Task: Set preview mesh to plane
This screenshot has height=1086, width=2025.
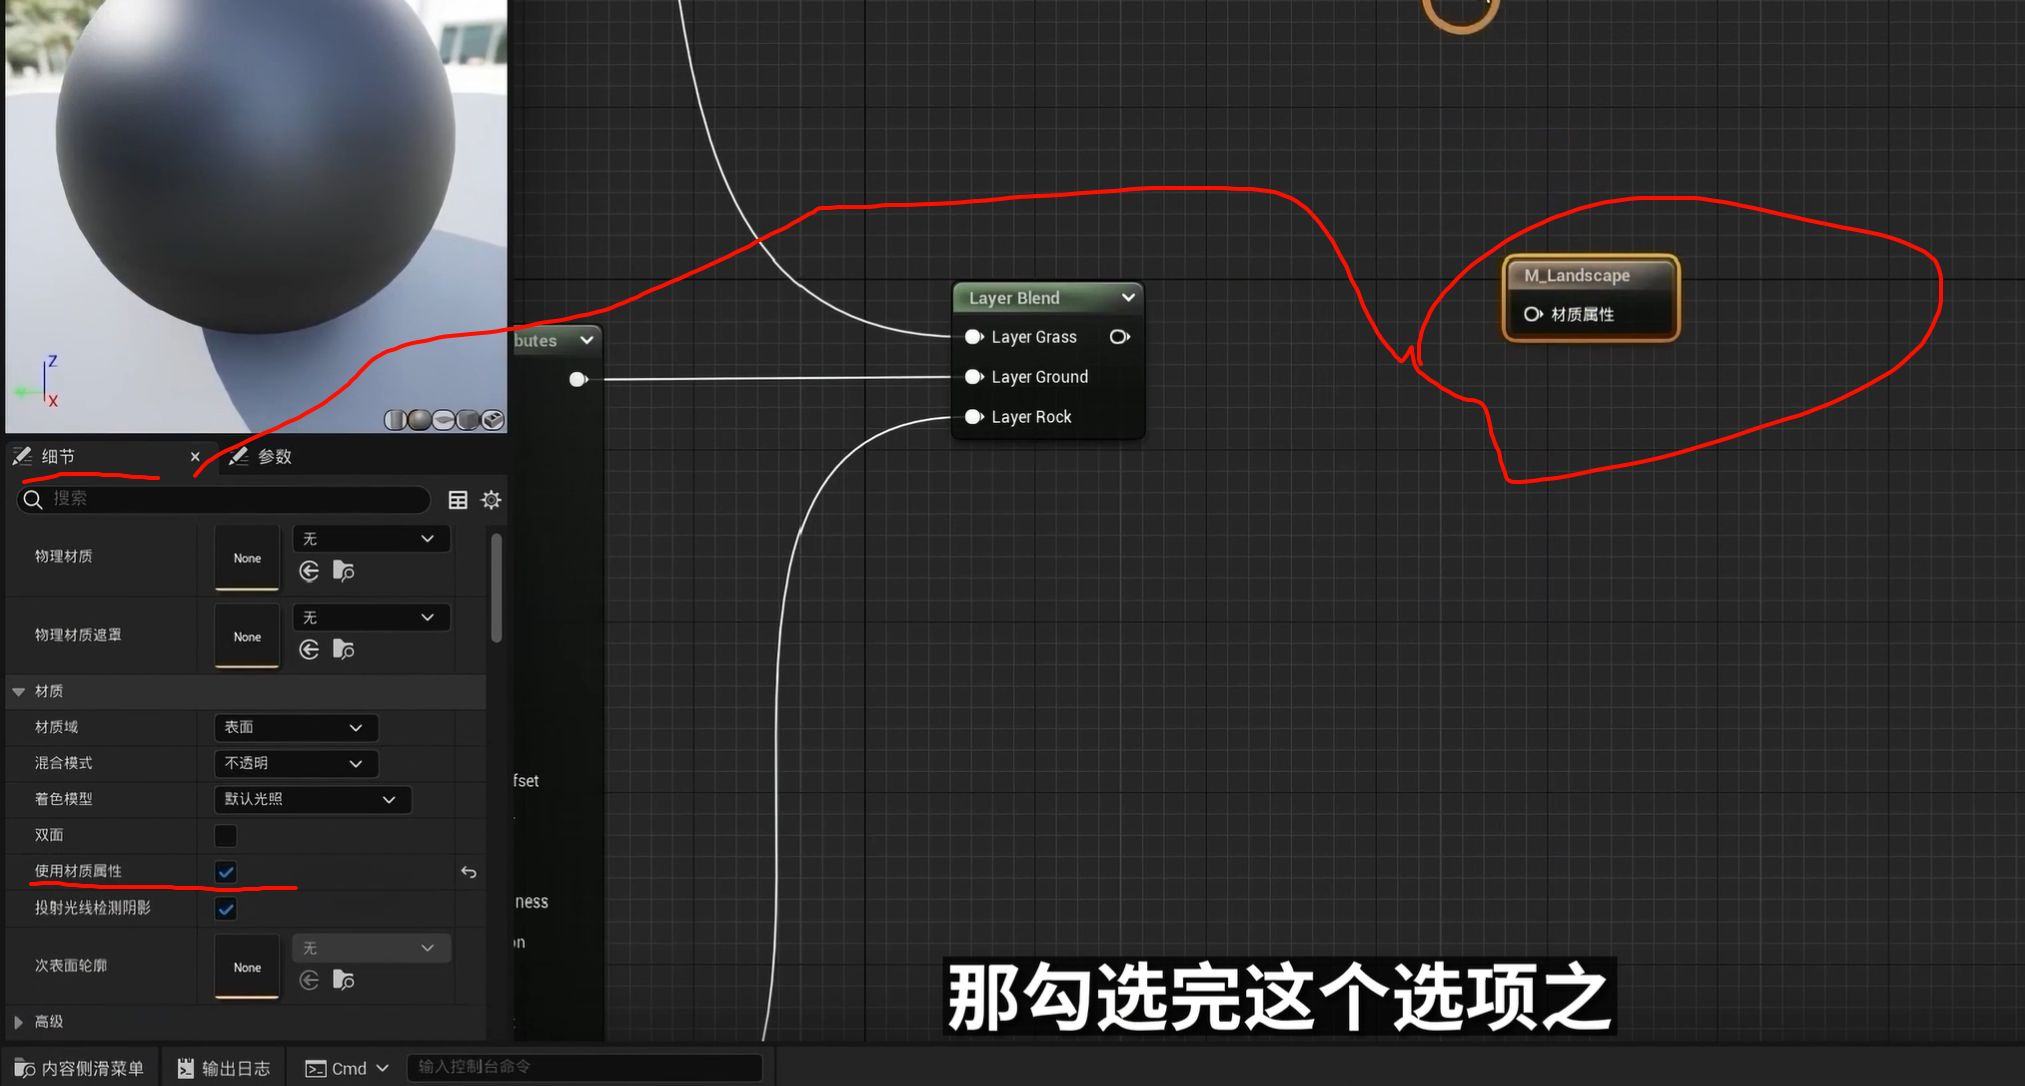Action: click(443, 420)
